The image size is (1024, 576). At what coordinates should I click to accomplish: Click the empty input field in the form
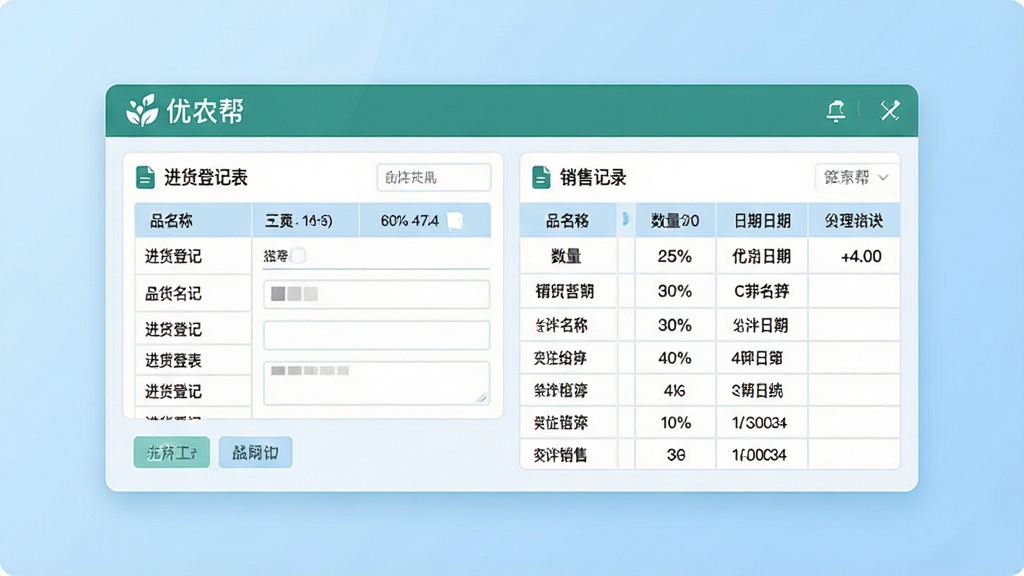pos(376,335)
